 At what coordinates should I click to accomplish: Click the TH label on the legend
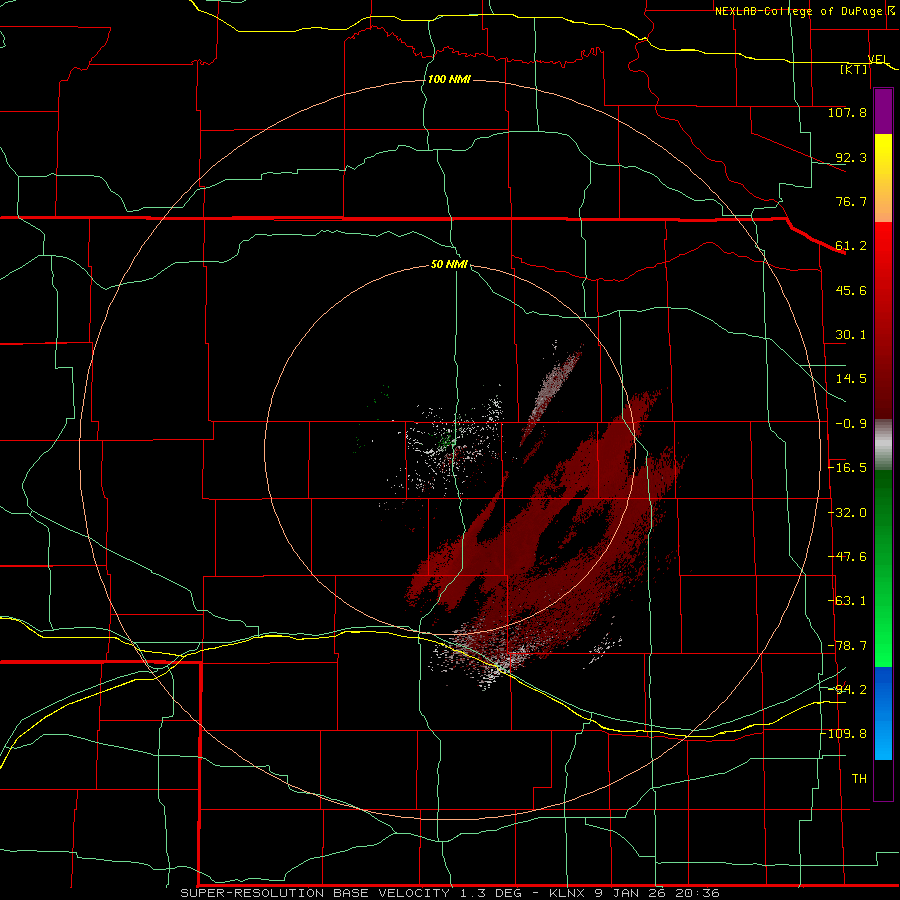tap(859, 779)
